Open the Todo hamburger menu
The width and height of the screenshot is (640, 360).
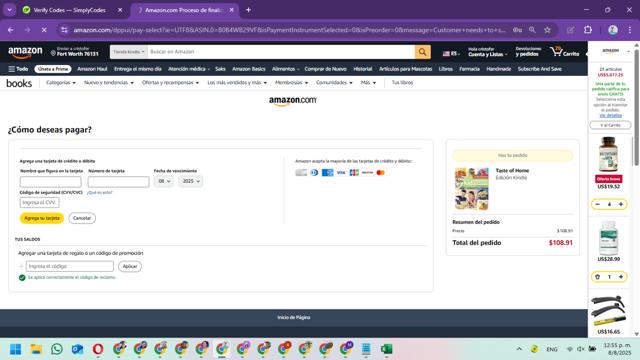coord(18,69)
